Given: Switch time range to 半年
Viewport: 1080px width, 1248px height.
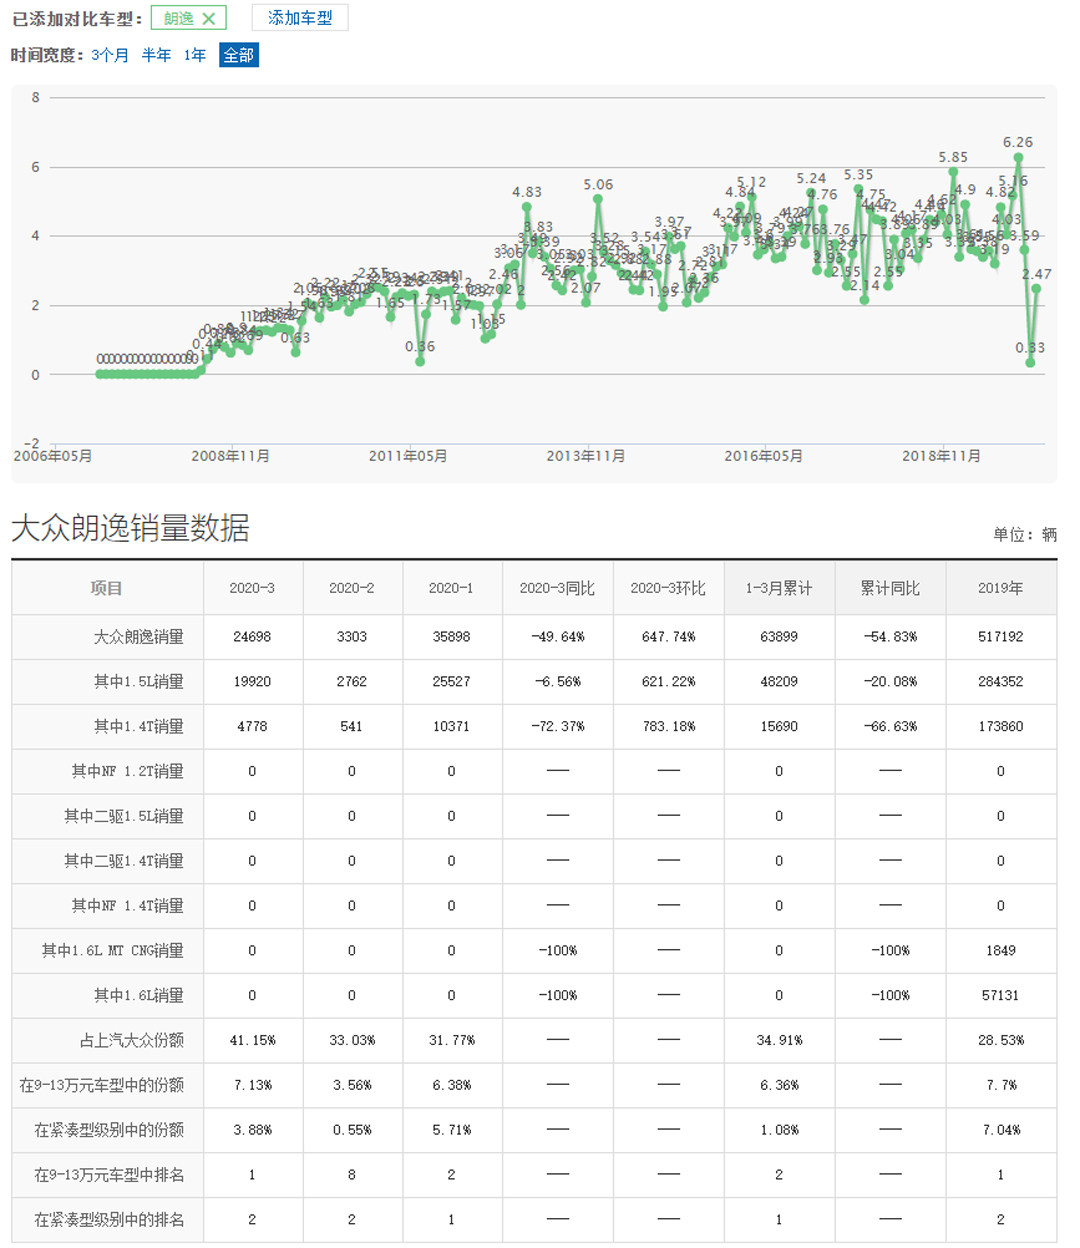Looking at the screenshot, I should click(156, 55).
